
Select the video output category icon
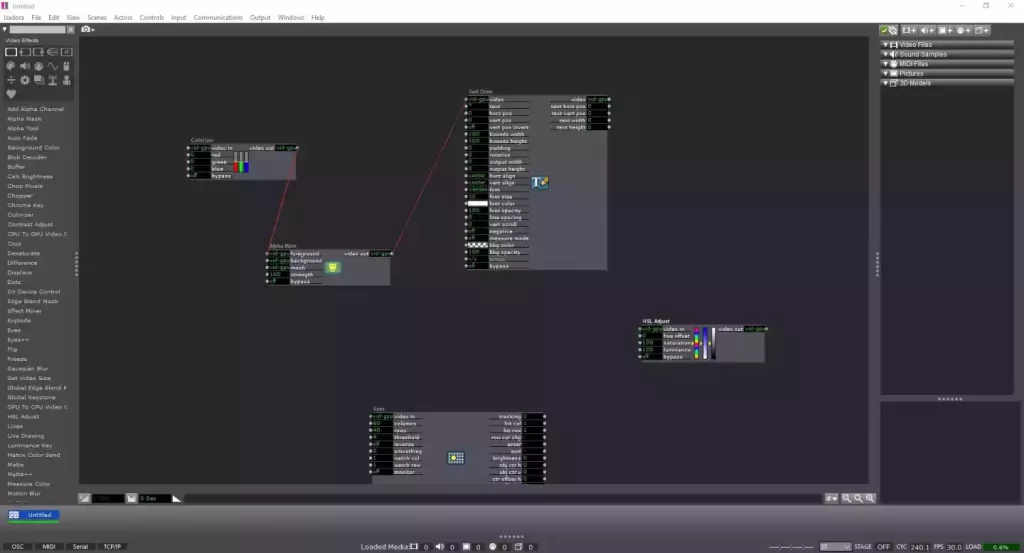click(39, 52)
